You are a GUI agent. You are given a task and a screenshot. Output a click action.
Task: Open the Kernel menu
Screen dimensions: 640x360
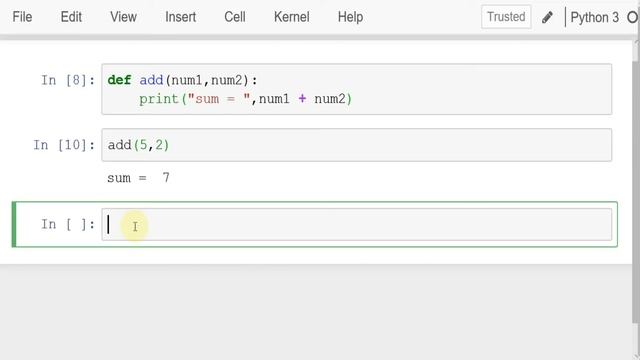(291, 17)
